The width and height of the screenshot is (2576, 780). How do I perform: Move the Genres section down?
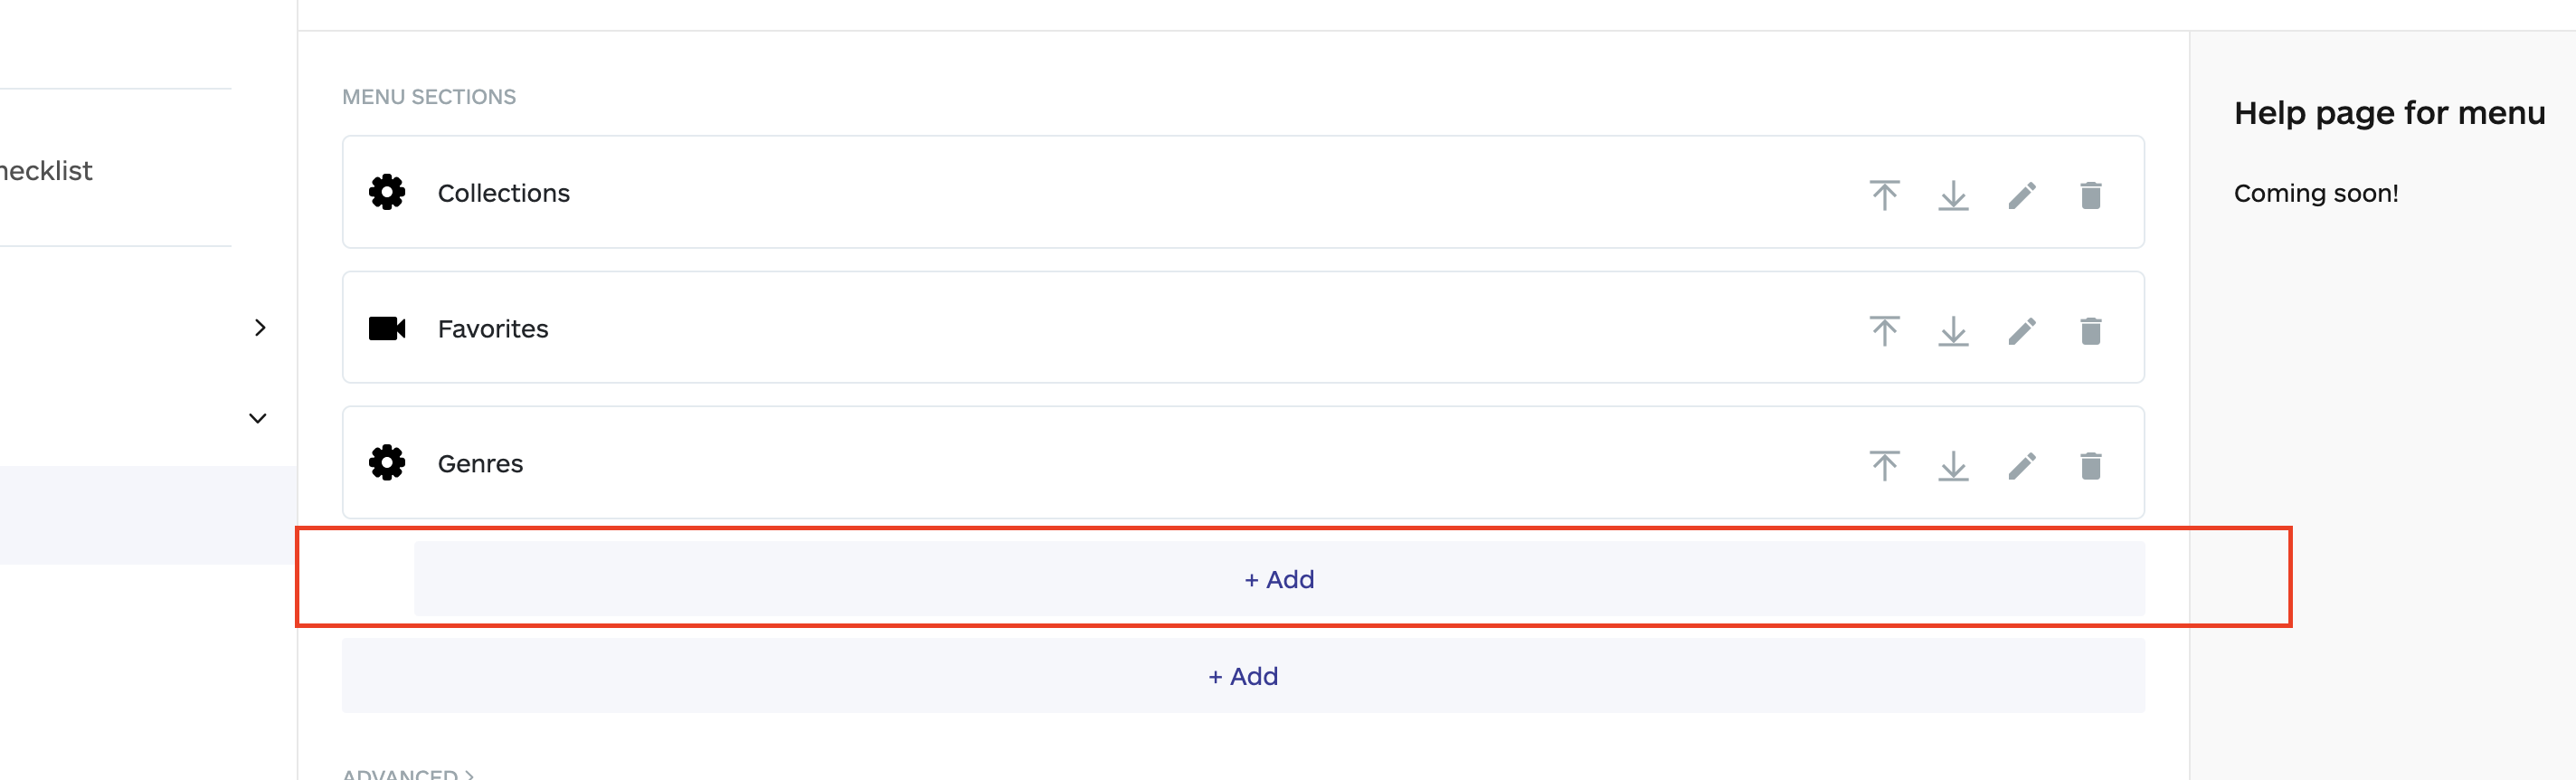[x=1953, y=463]
